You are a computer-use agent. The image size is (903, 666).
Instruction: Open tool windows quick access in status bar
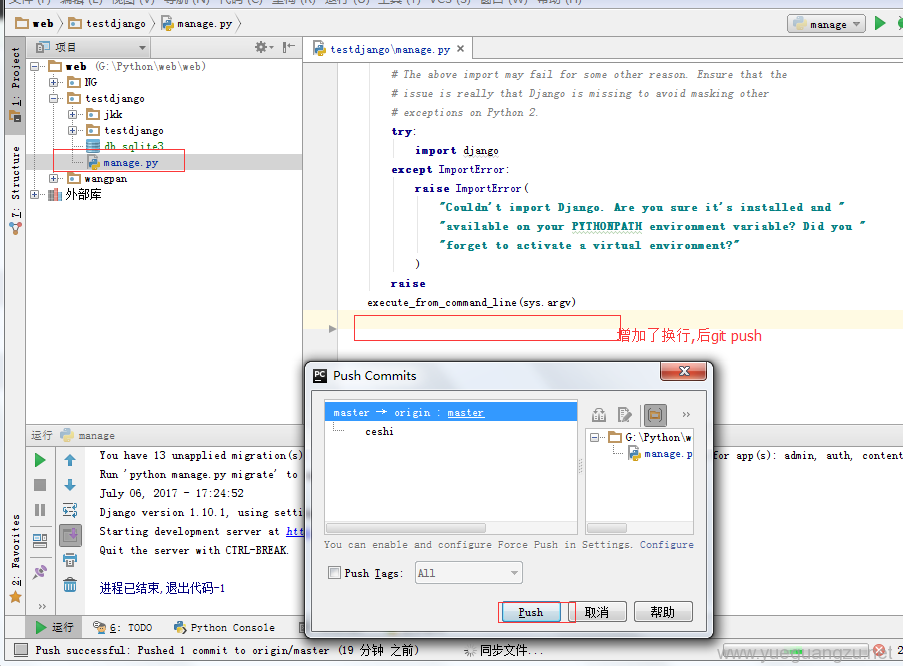(21, 650)
